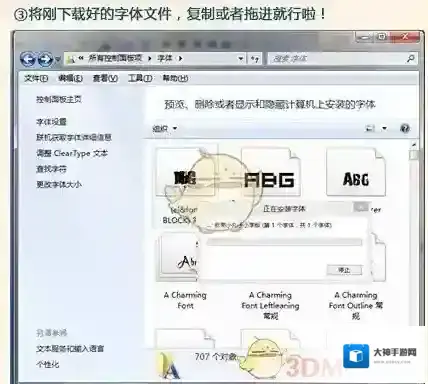
Task: Select the wide ABG font thumbnail
Action: (x=270, y=173)
